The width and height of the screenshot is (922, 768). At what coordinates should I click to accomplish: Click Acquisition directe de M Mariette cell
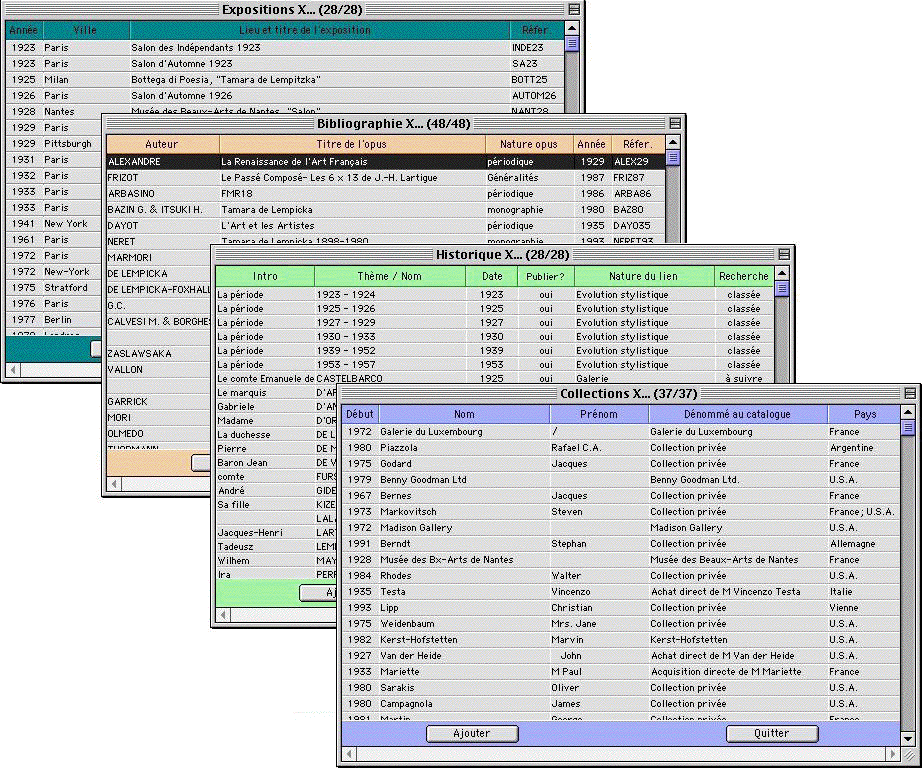click(726, 672)
